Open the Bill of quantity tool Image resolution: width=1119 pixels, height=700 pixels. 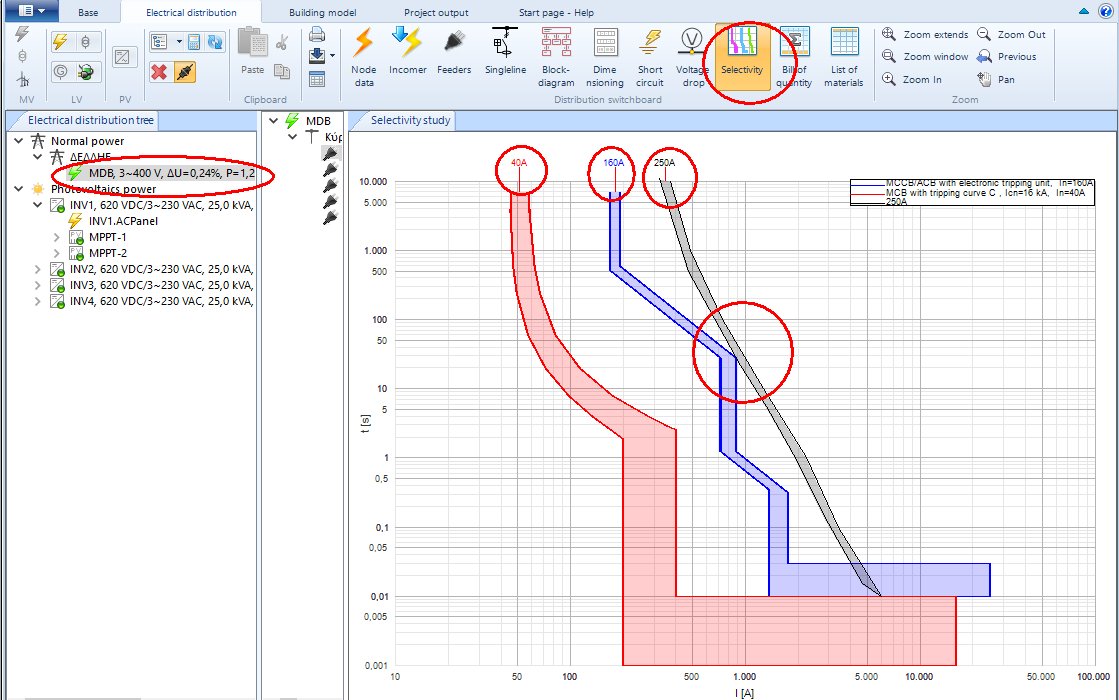point(794,57)
